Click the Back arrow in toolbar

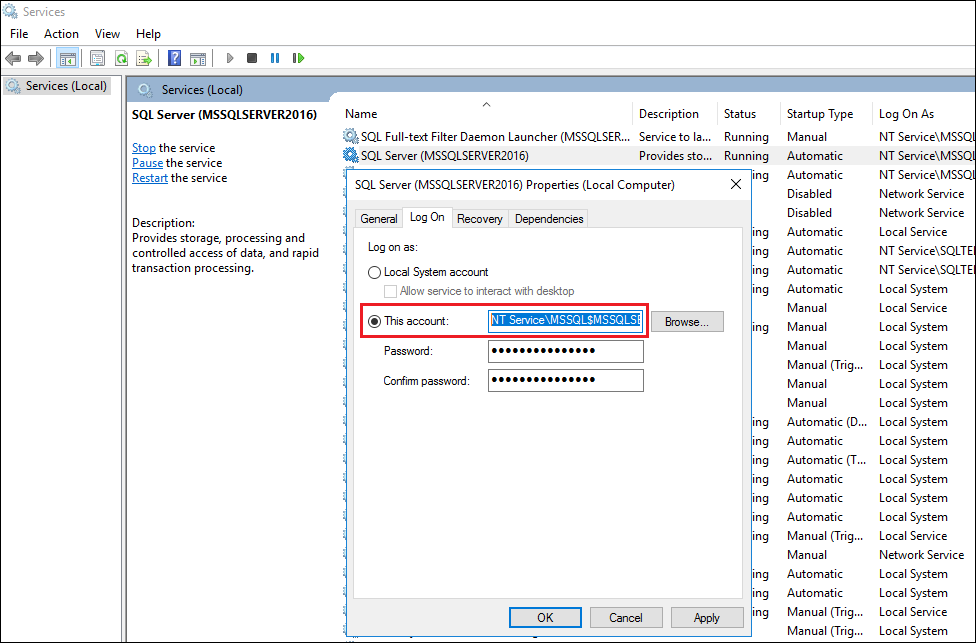click(13, 58)
